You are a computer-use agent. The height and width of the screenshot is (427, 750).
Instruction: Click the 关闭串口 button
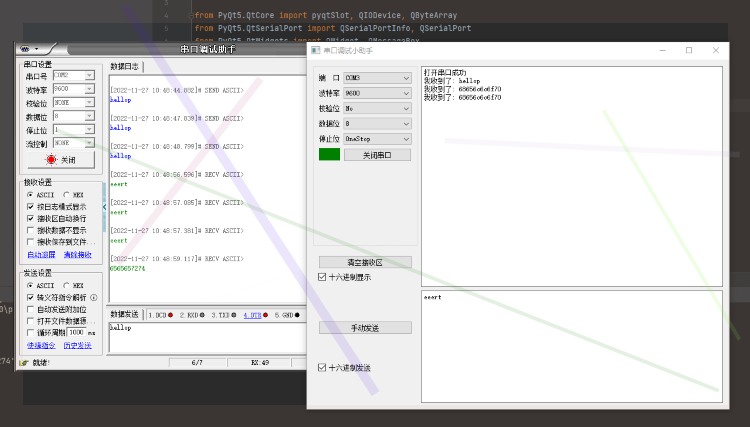pyautogui.click(x=377, y=155)
